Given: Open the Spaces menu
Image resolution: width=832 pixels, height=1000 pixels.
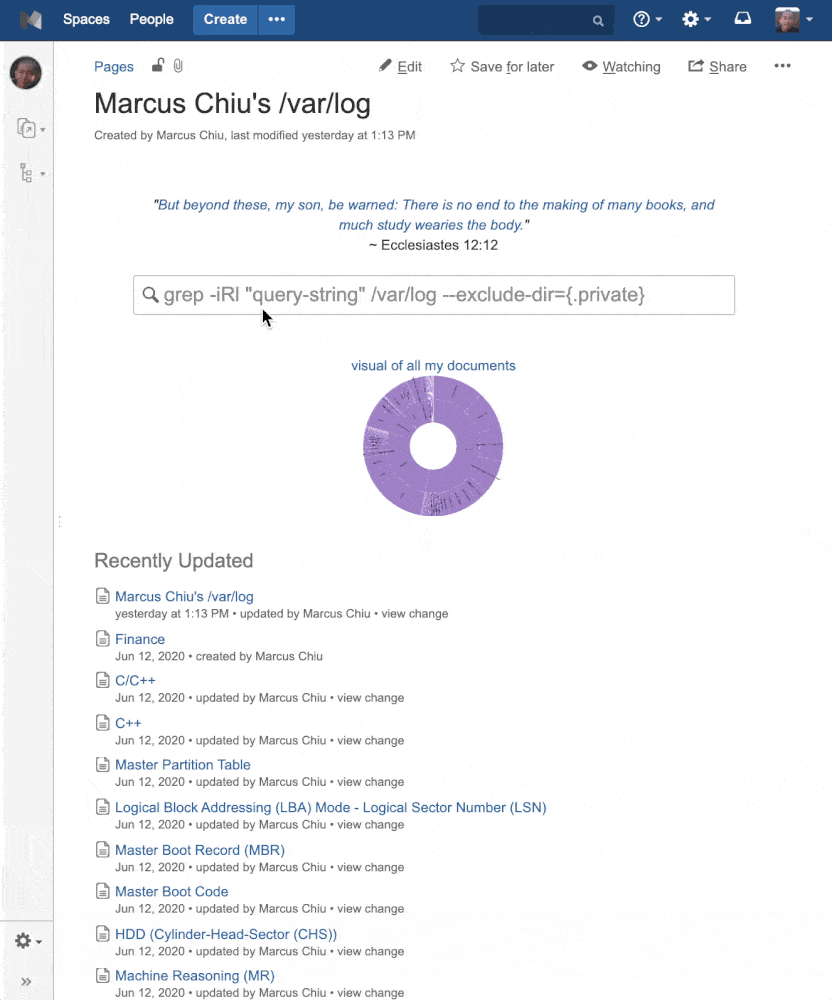Looking at the screenshot, I should (x=86, y=19).
